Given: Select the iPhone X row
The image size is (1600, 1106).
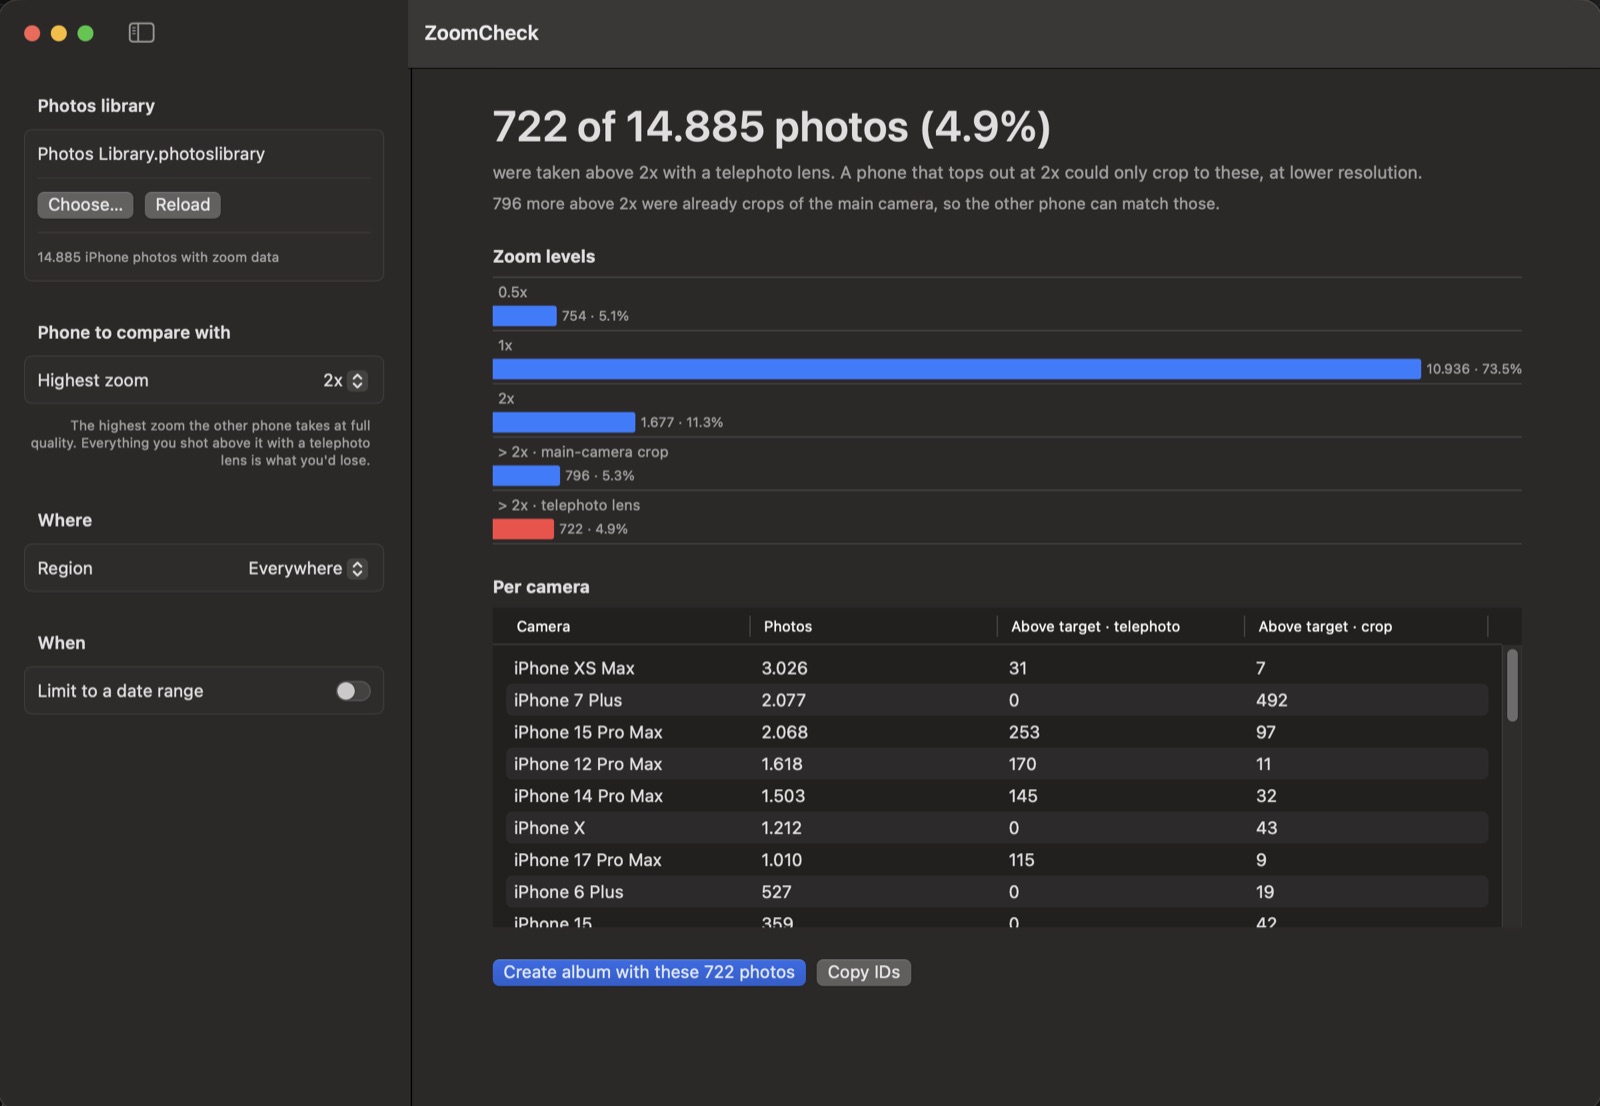Looking at the screenshot, I should coord(995,828).
